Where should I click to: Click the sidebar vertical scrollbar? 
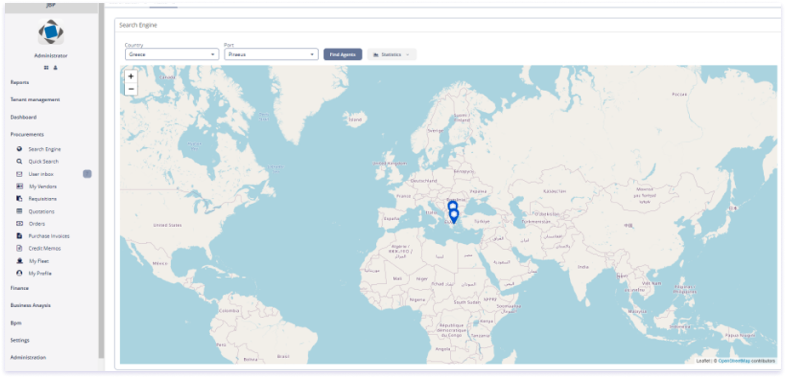pyautogui.click(x=101, y=180)
